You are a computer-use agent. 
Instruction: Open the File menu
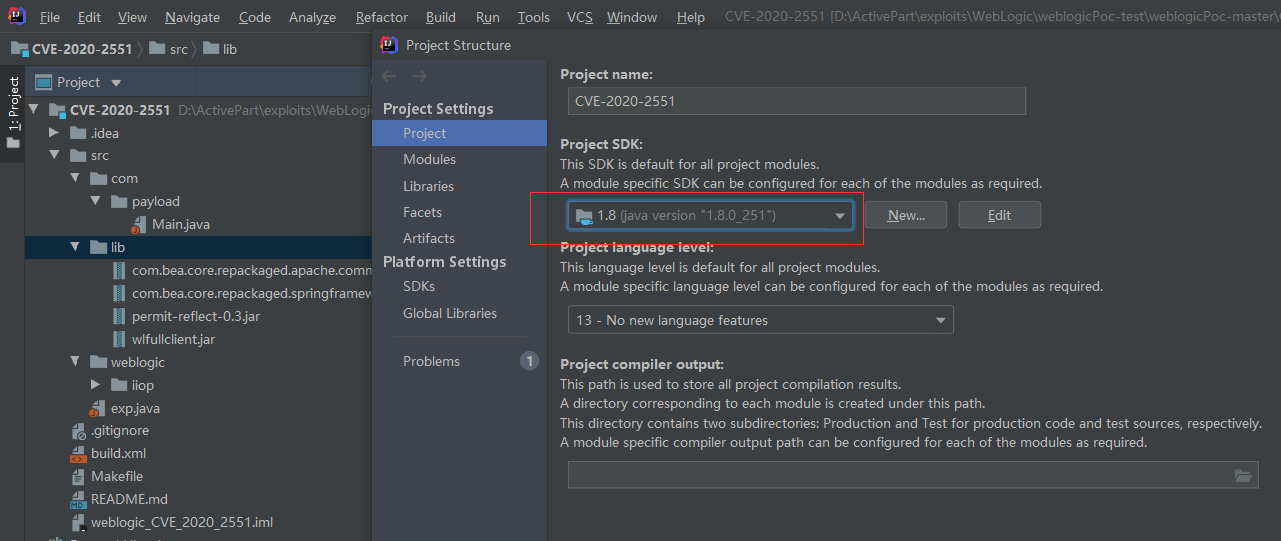pos(50,17)
